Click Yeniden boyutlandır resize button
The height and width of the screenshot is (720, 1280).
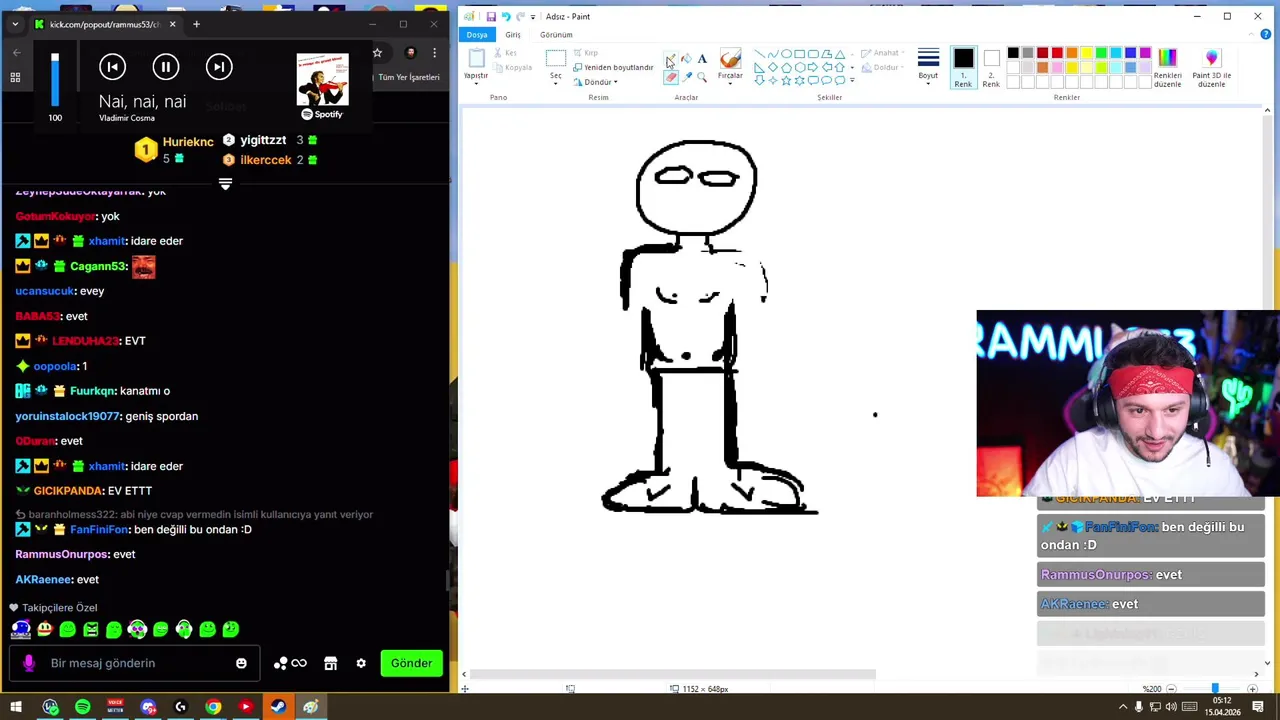[613, 67]
